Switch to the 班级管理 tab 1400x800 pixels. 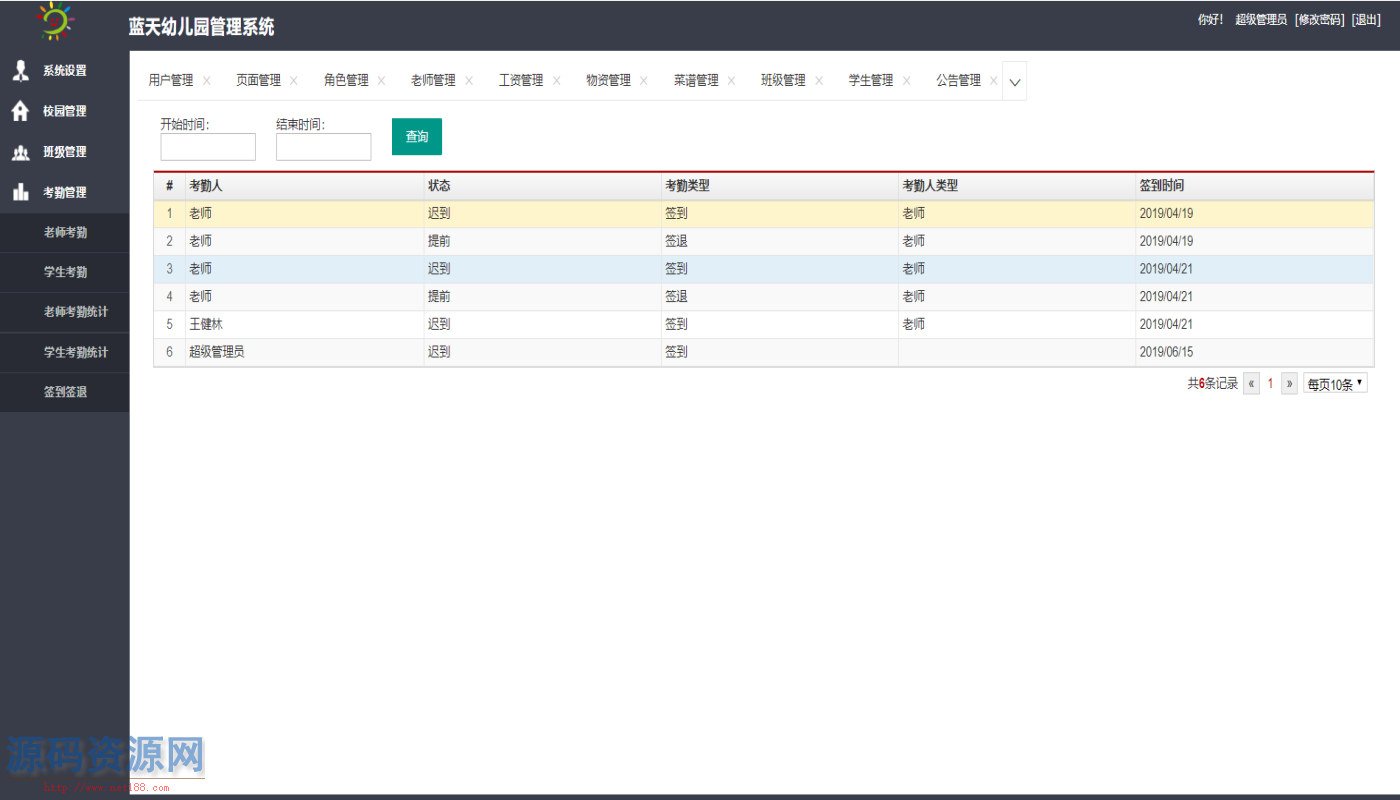(783, 81)
